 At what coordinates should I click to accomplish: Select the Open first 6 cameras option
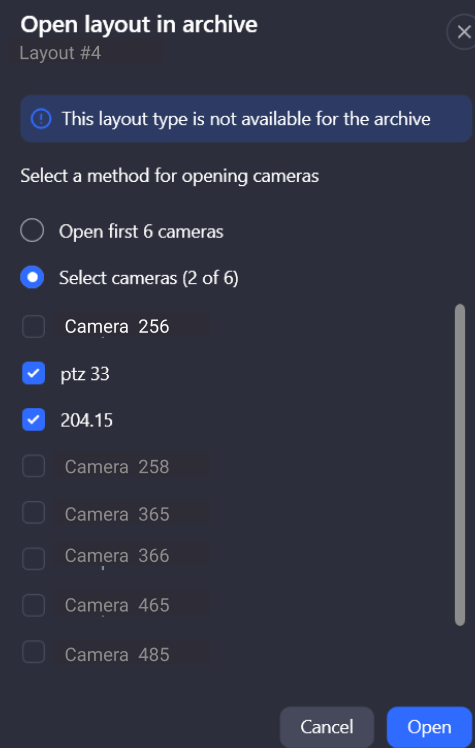[x=32, y=231]
